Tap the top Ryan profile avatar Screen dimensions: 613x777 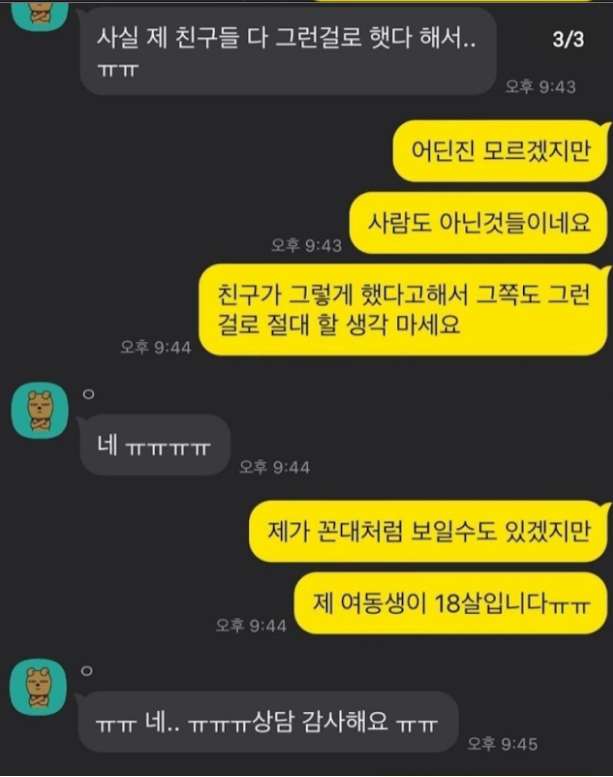pos(40,13)
